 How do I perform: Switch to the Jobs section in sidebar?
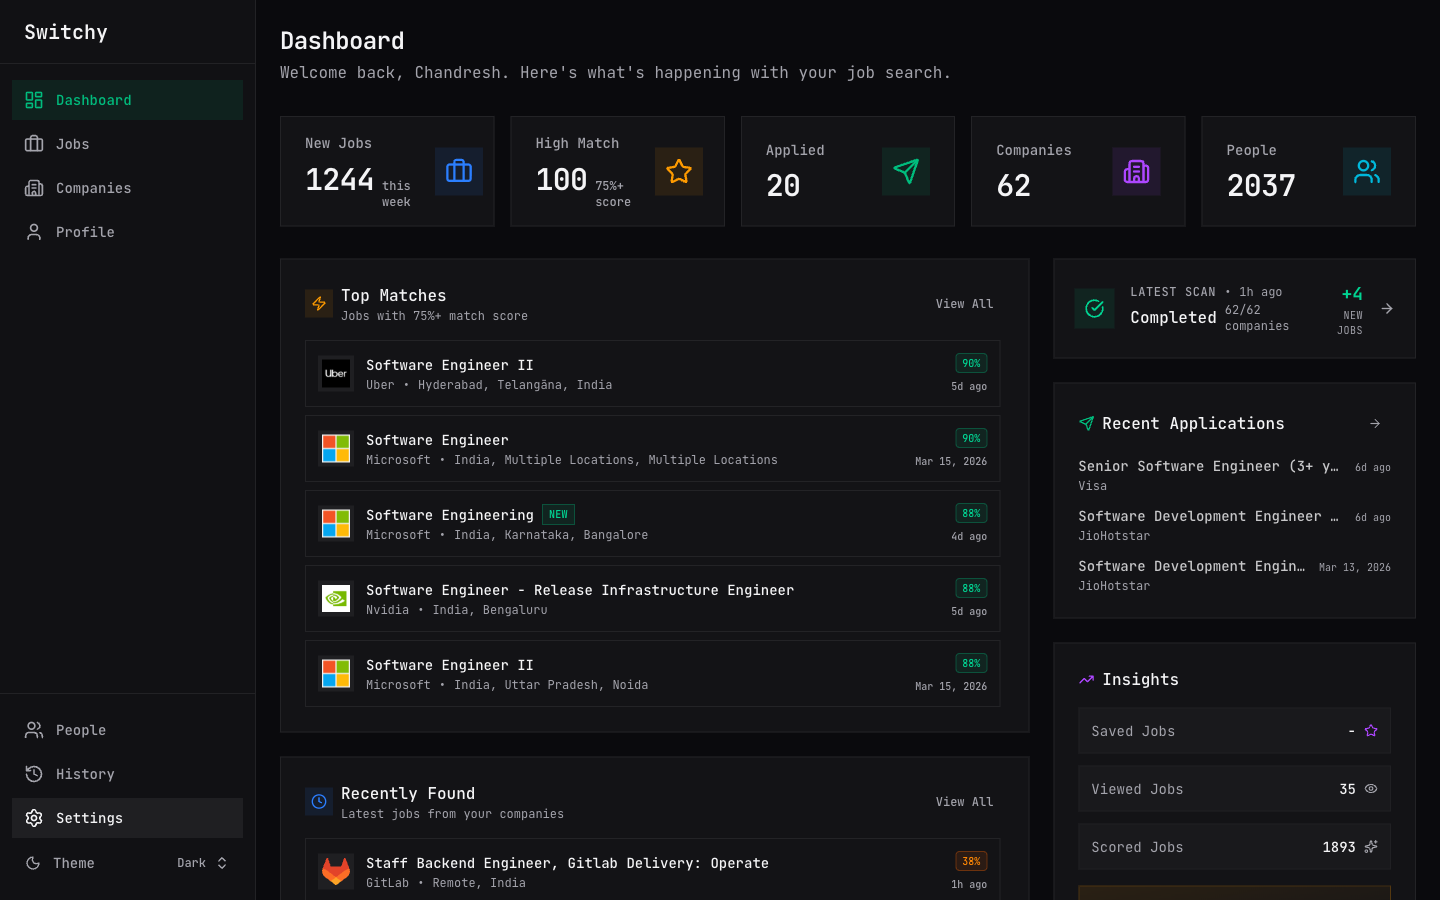point(70,144)
